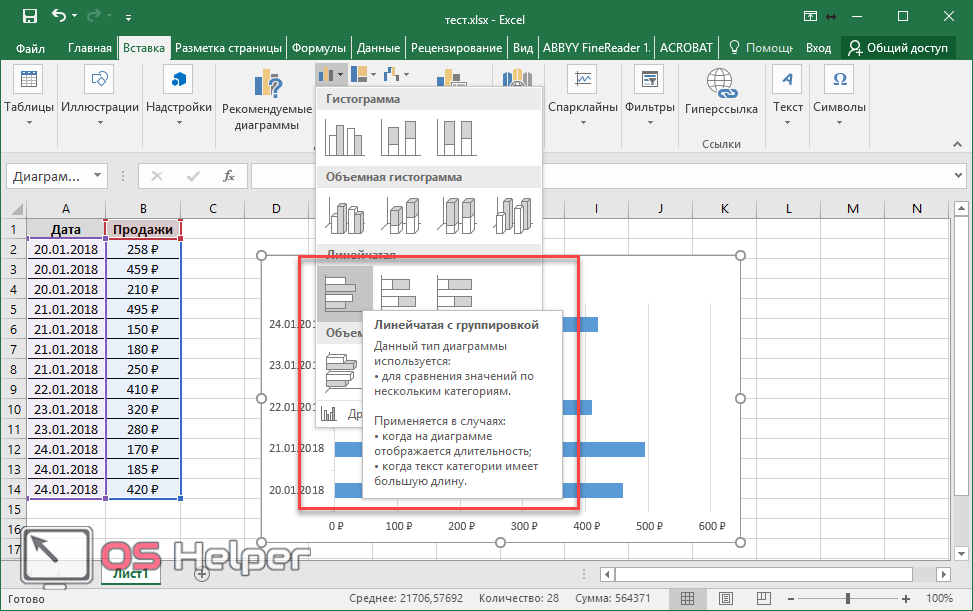This screenshot has width=973, height=611.
Task: Switch to the Главная ribbon tab
Action: pyautogui.click(x=90, y=48)
